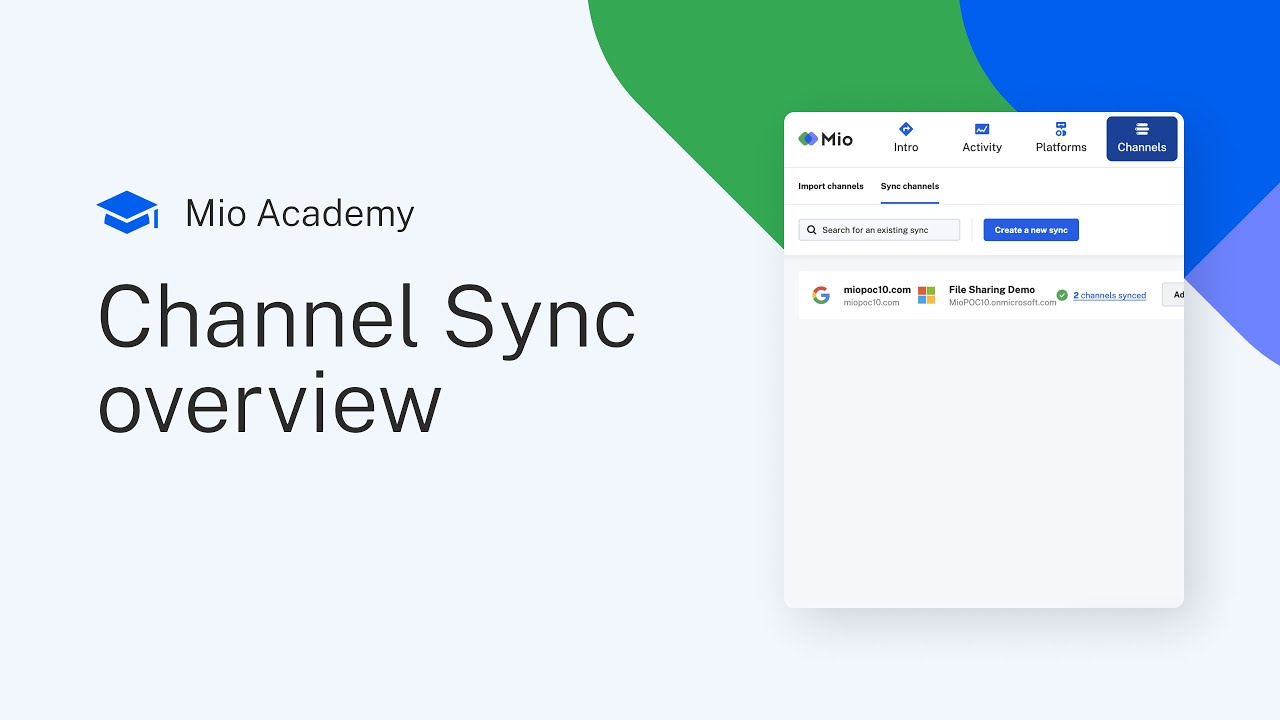Click the Mio Academy title text

[x=299, y=213]
